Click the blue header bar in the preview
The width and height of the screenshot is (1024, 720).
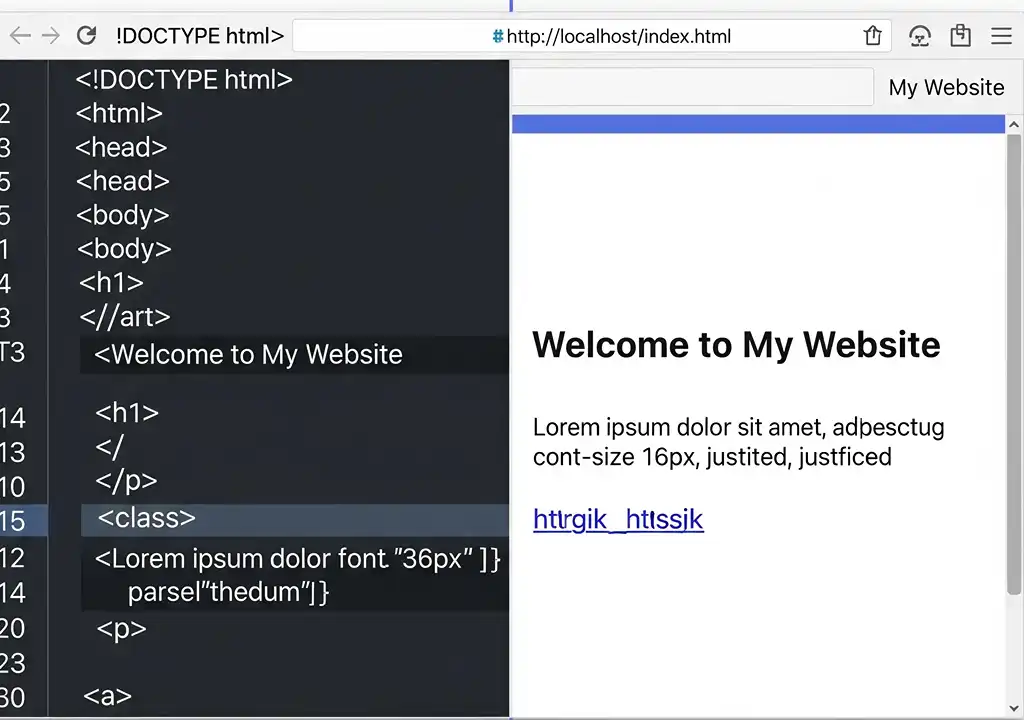point(758,124)
